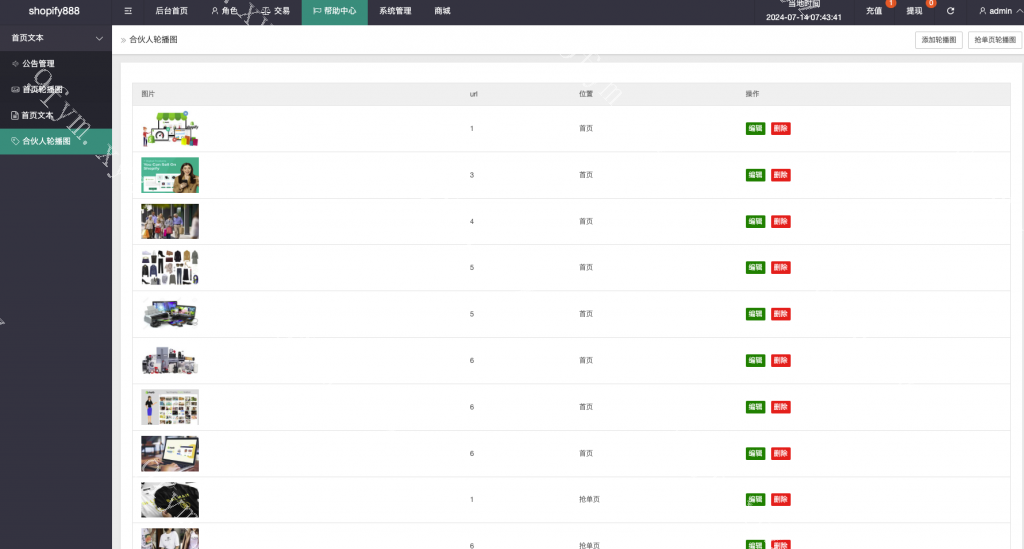Screen dimensions: 1024x549
Task: Open the laptop typing thumbnail
Action: pos(170,454)
